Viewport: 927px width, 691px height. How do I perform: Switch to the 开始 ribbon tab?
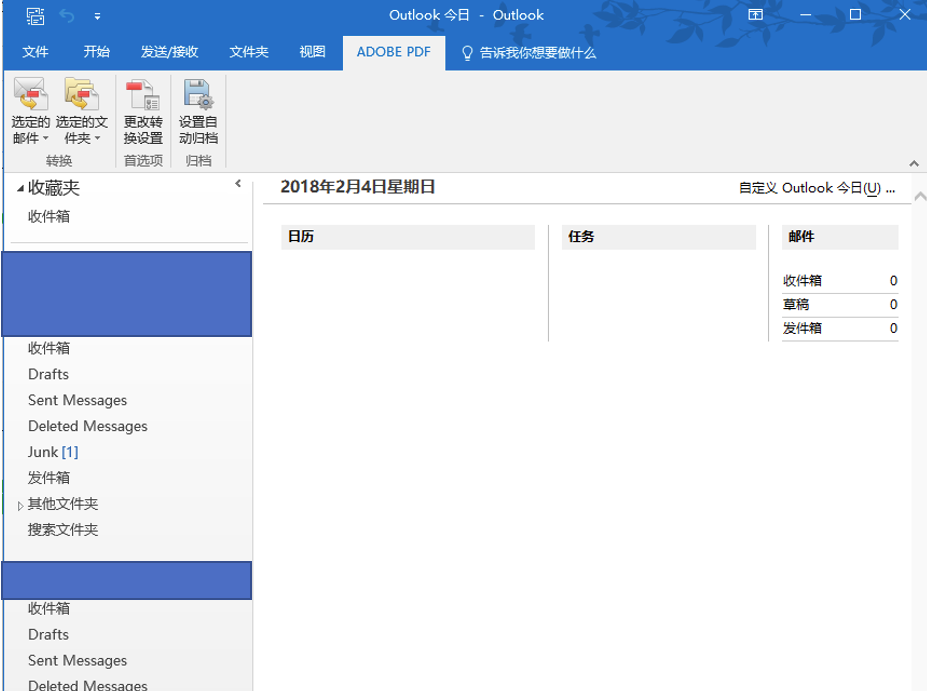[96, 52]
